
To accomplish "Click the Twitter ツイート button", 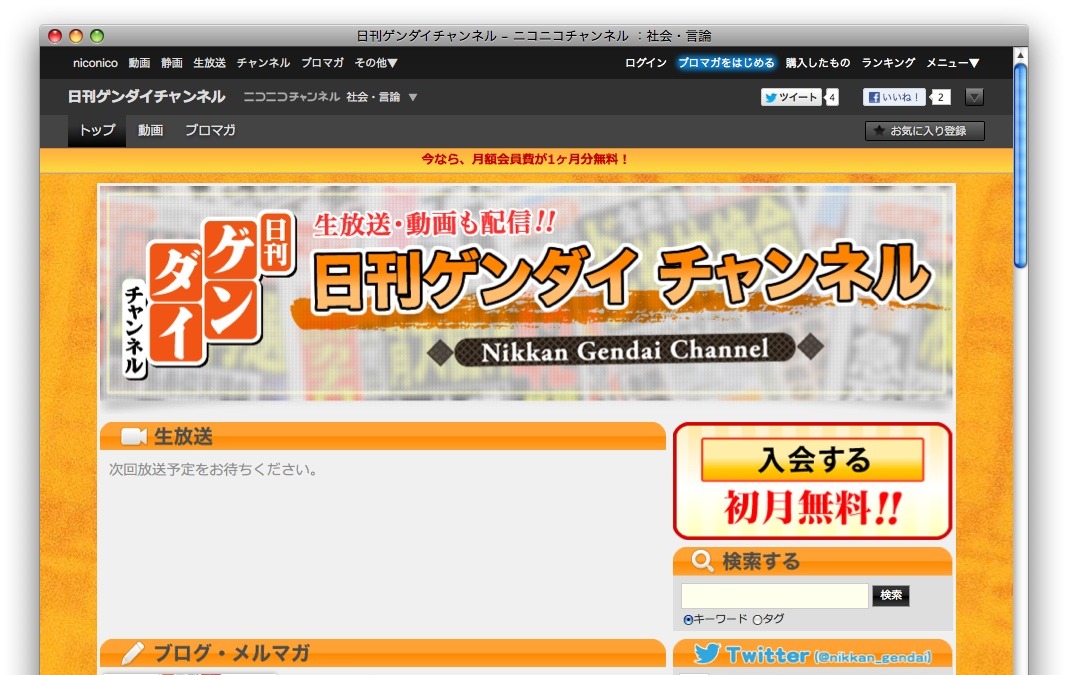I will click(791, 97).
